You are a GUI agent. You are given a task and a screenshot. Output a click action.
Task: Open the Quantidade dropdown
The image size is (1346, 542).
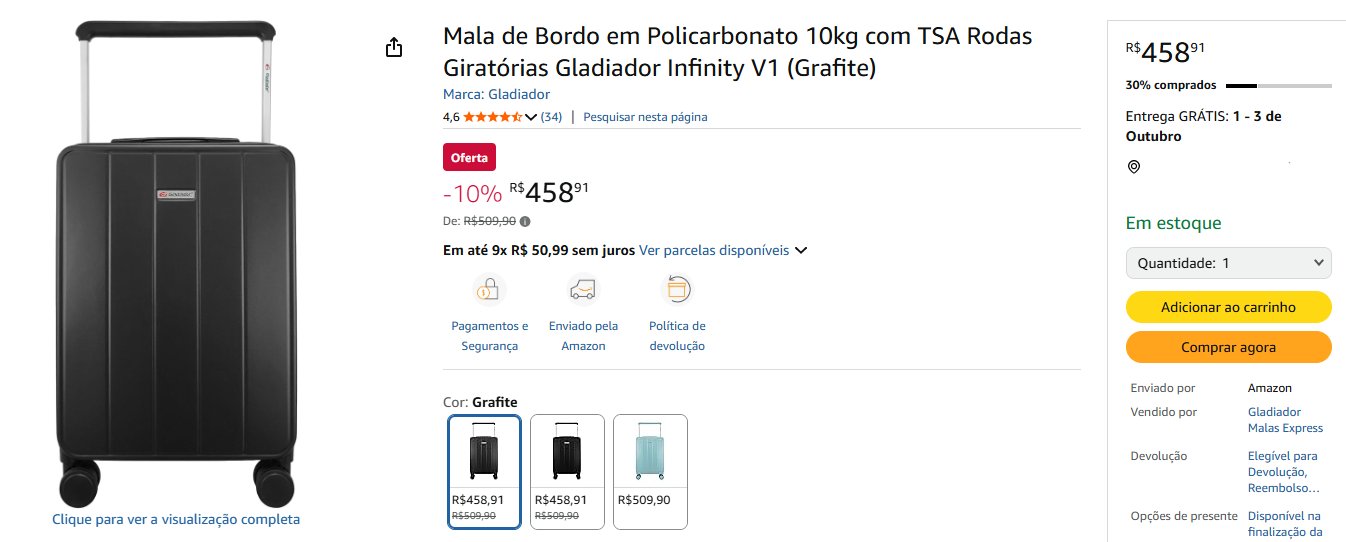[1228, 263]
